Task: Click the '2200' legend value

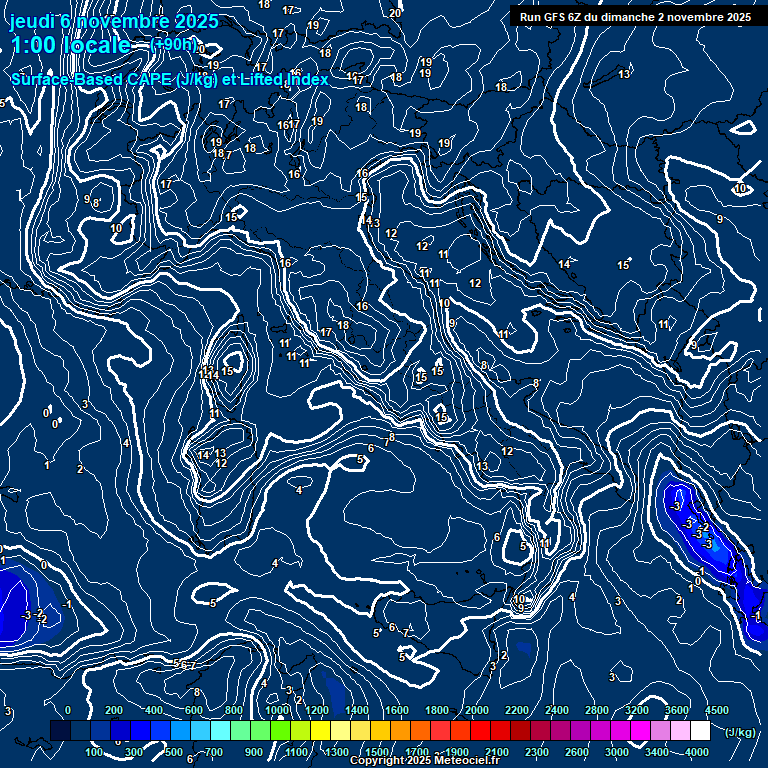Action: (517, 710)
